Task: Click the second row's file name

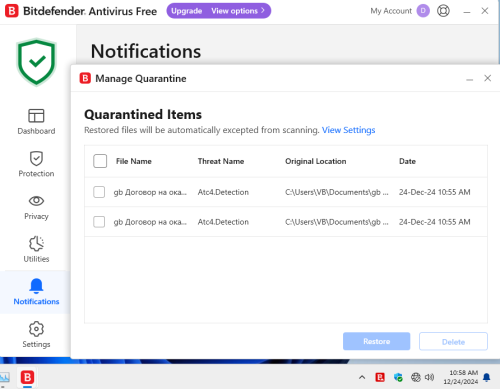Action: [x=150, y=222]
